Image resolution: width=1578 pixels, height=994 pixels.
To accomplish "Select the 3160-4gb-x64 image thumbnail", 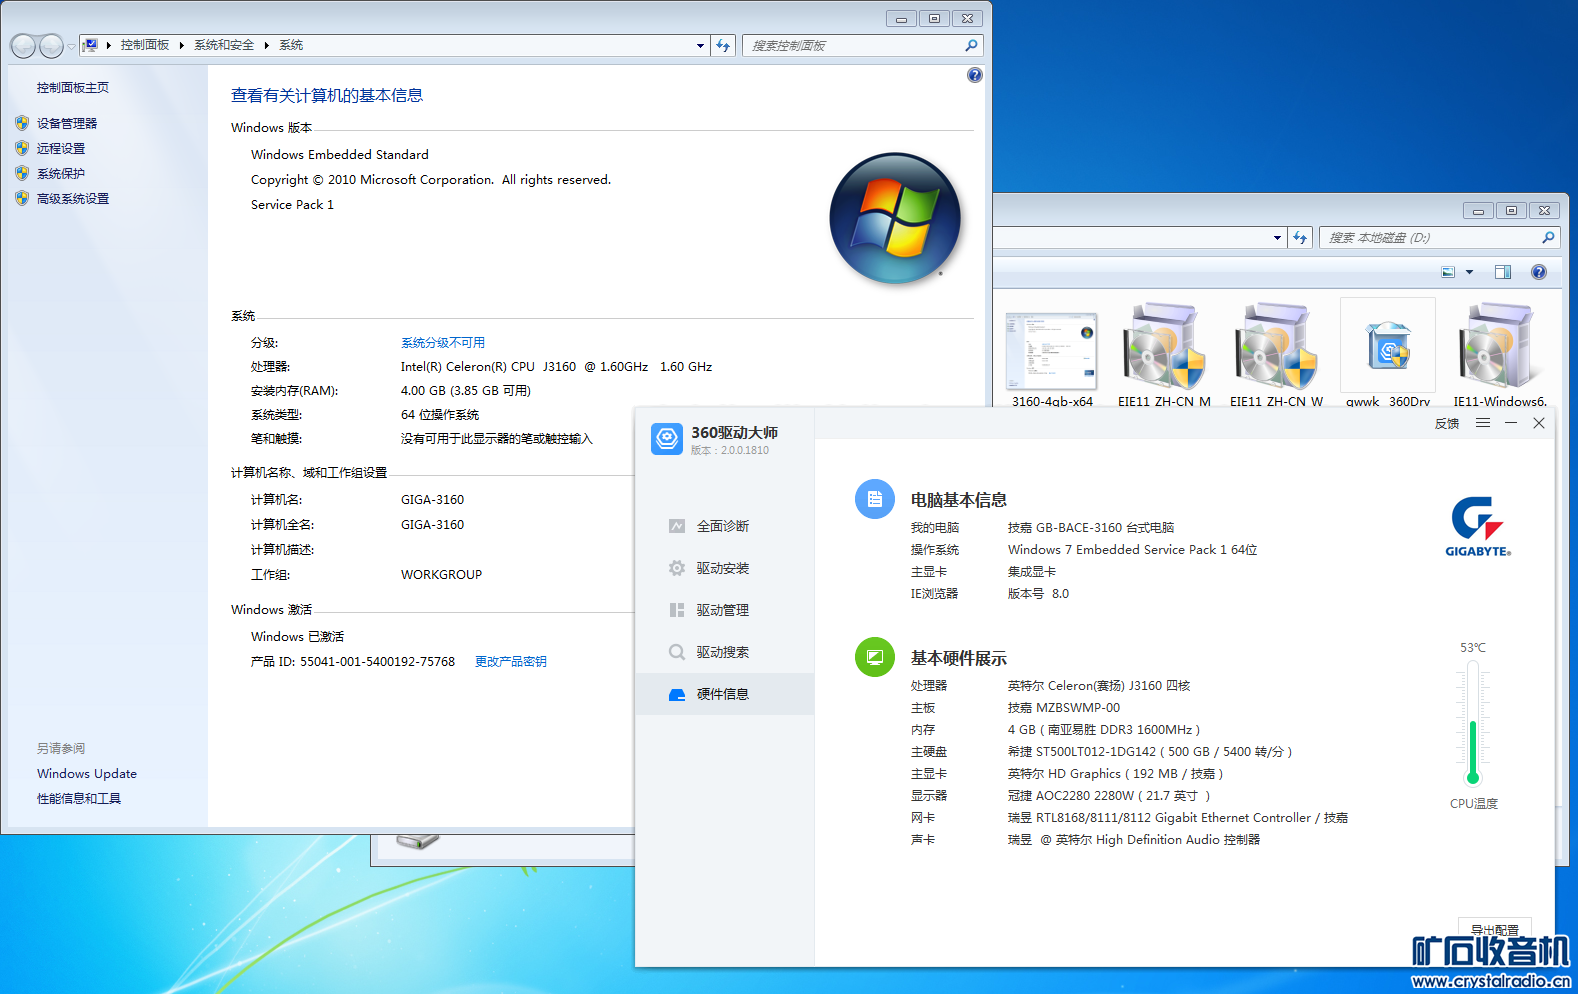I will tap(1051, 352).
